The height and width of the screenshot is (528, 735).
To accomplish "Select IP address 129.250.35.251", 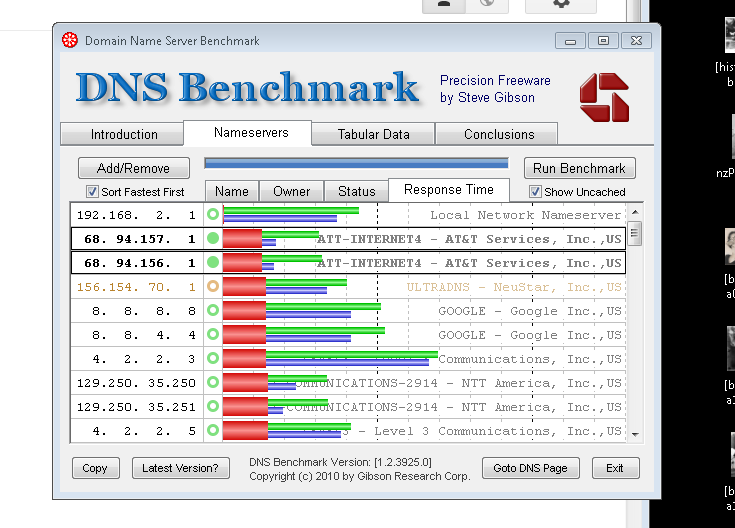I will coord(136,407).
